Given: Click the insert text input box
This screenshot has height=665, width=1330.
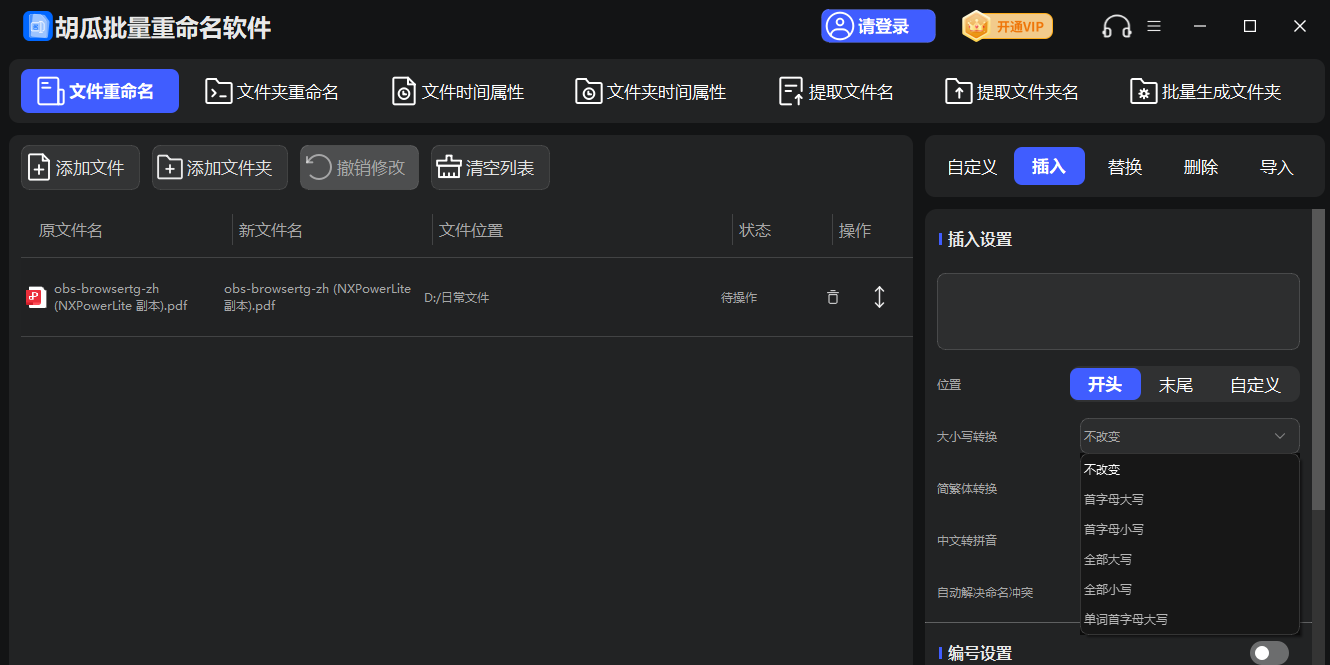Looking at the screenshot, I should click(x=1118, y=311).
